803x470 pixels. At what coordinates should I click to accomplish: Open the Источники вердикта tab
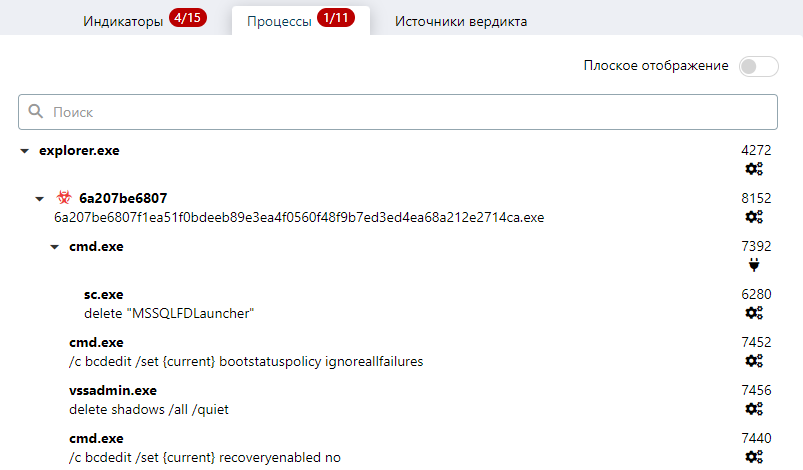[x=461, y=21]
